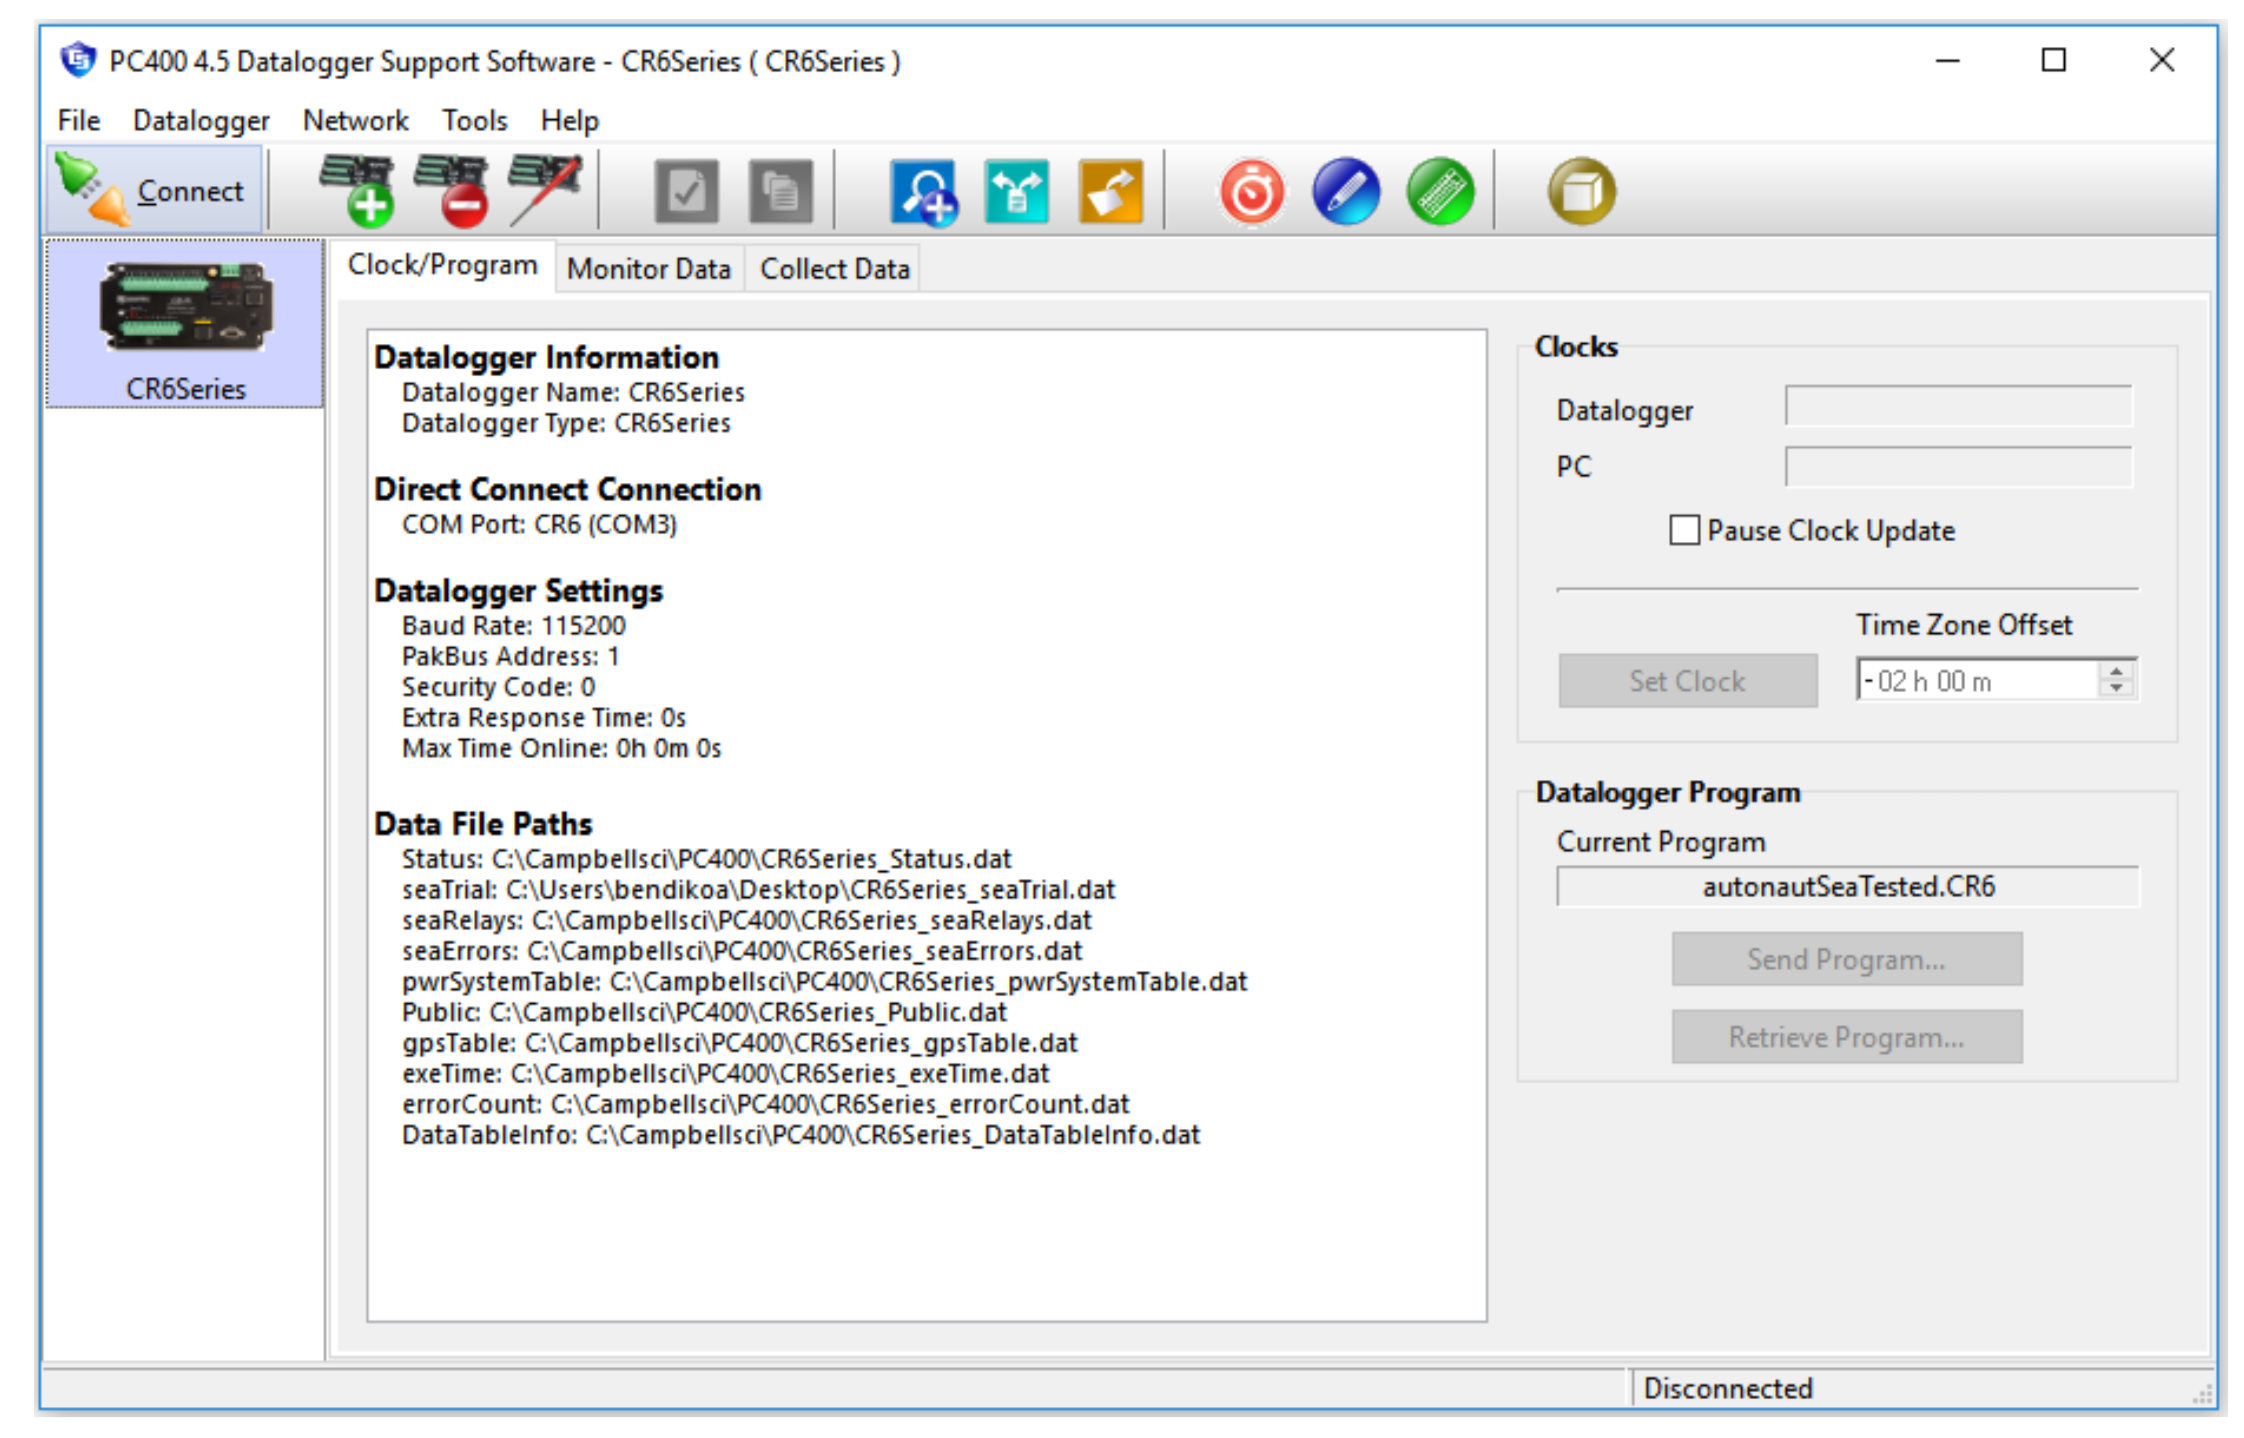Image resolution: width=2244 pixels, height=1438 pixels.
Task: Open Card Convert orange icon
Action: [1110, 192]
